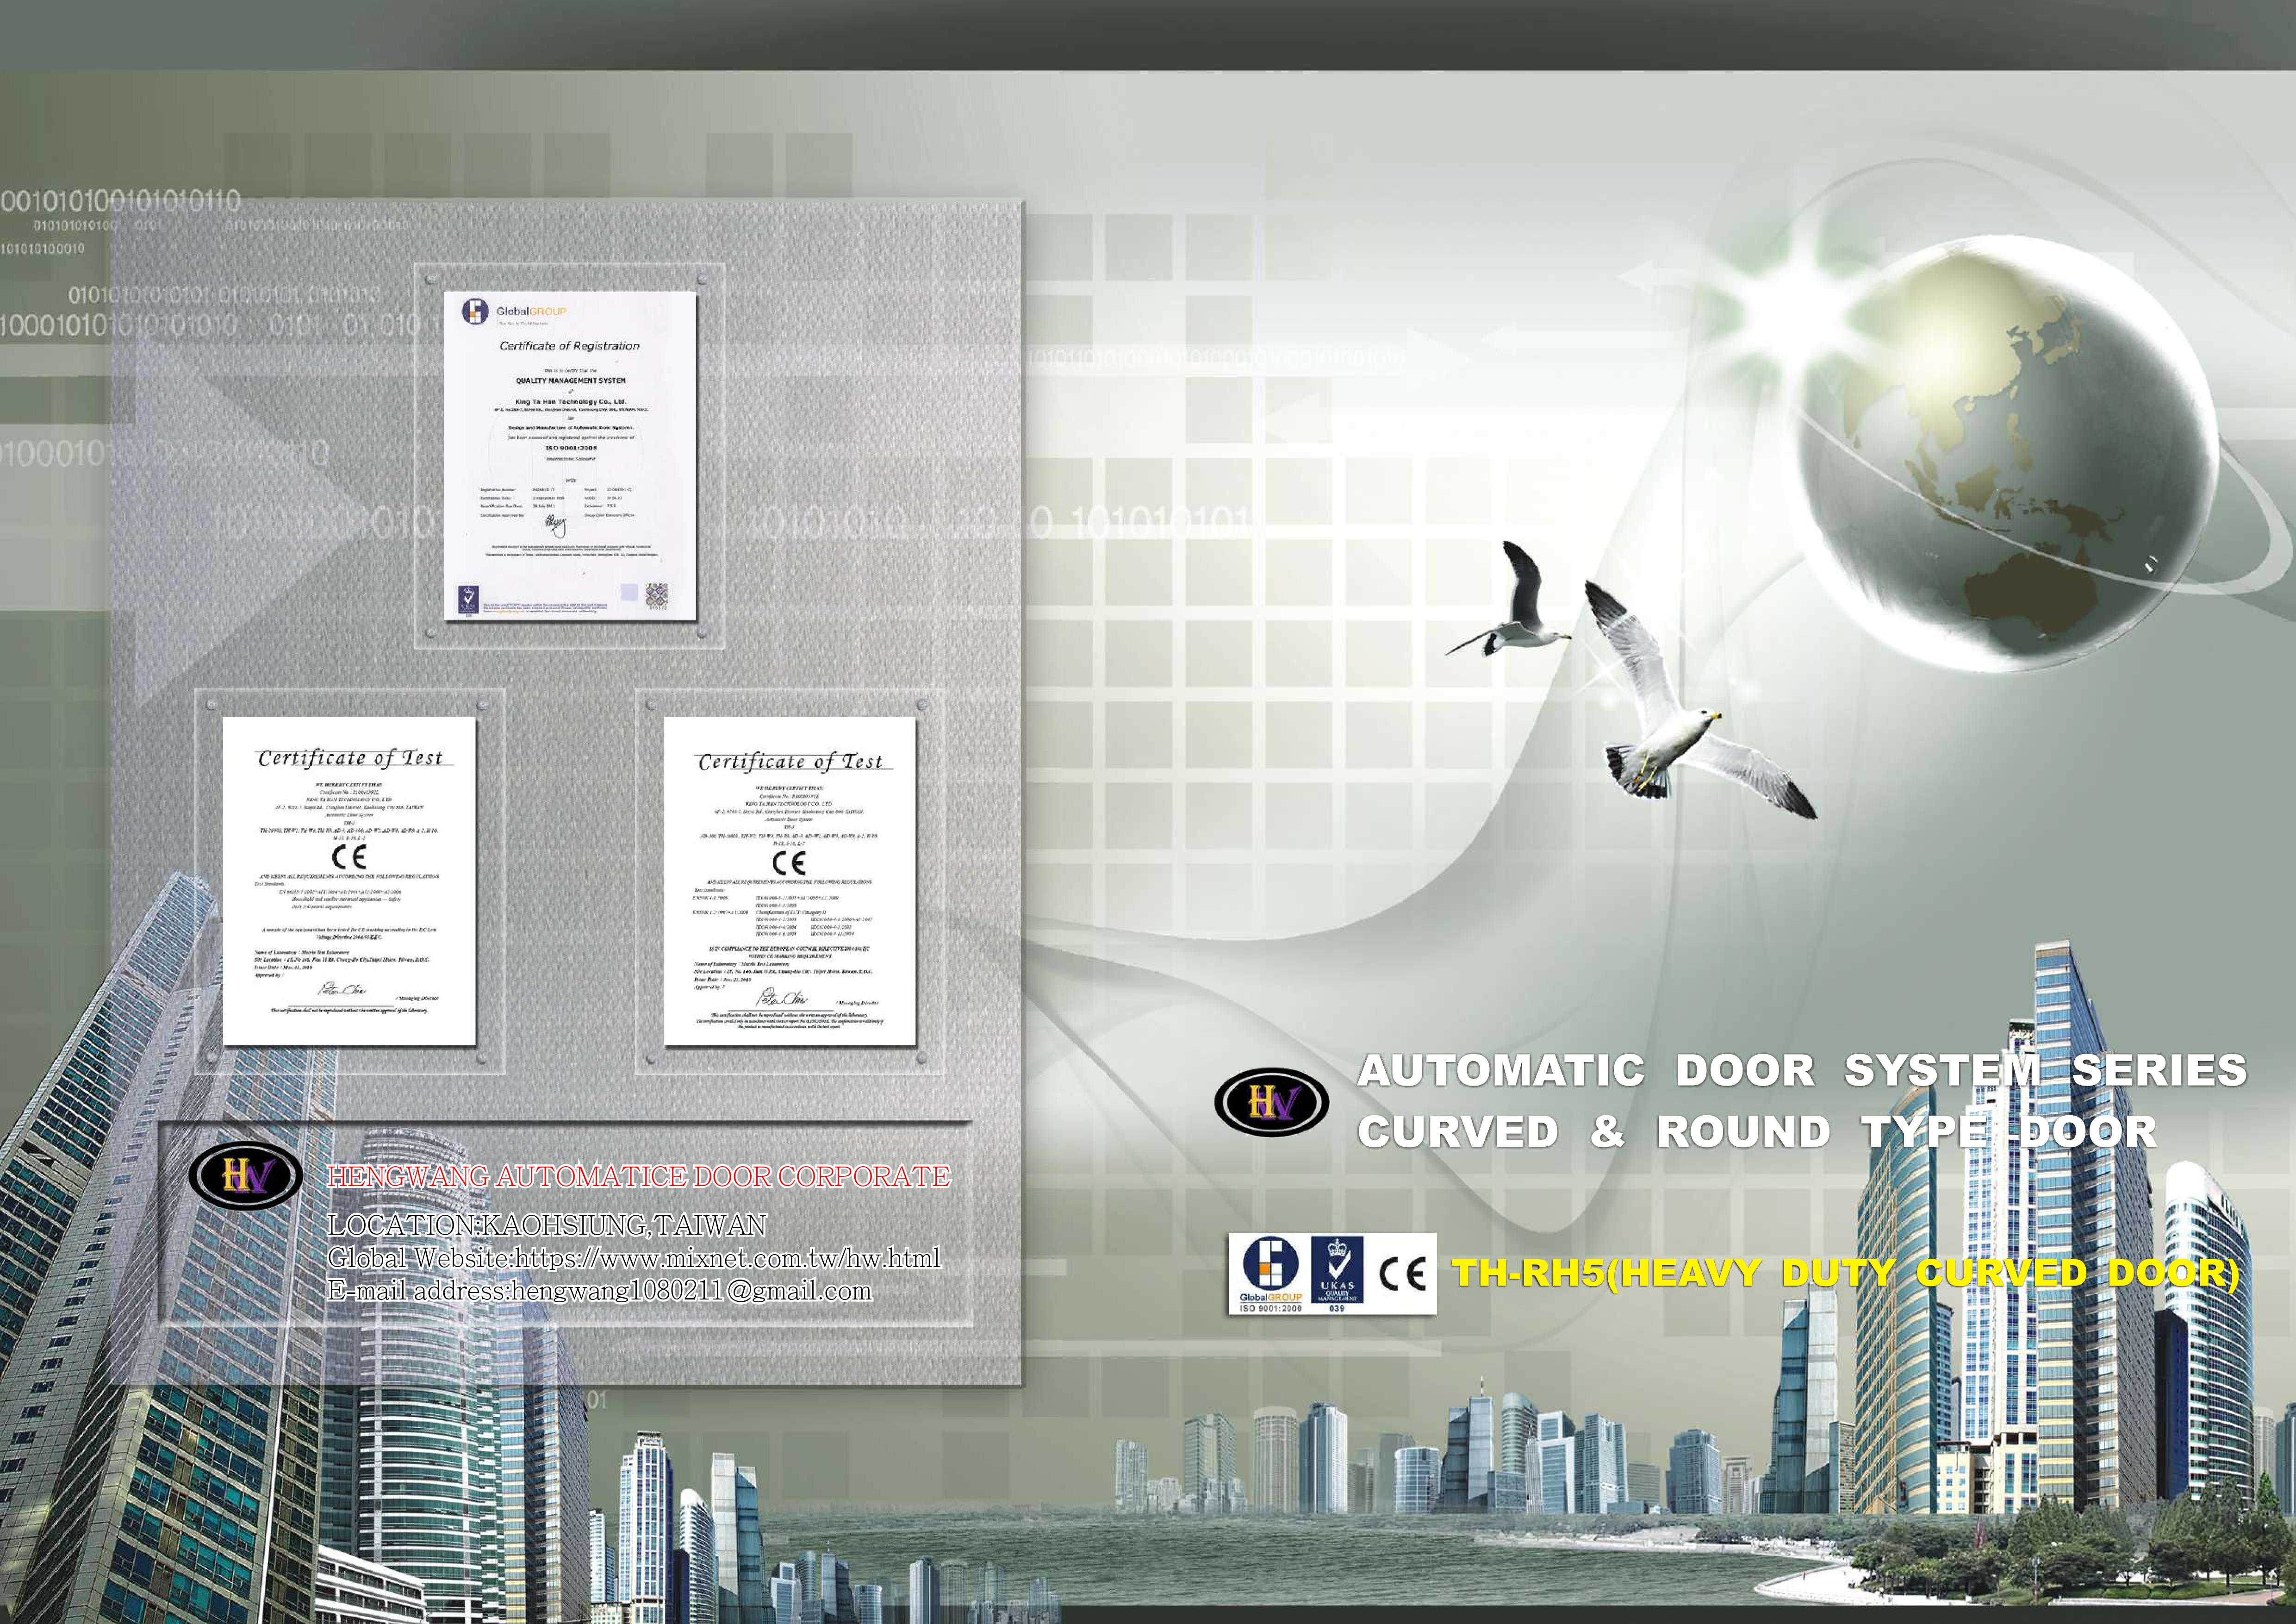The height and width of the screenshot is (1624, 2296).
Task: Click the GlobalGROUP logo on the registration certificate
Action: (514, 312)
